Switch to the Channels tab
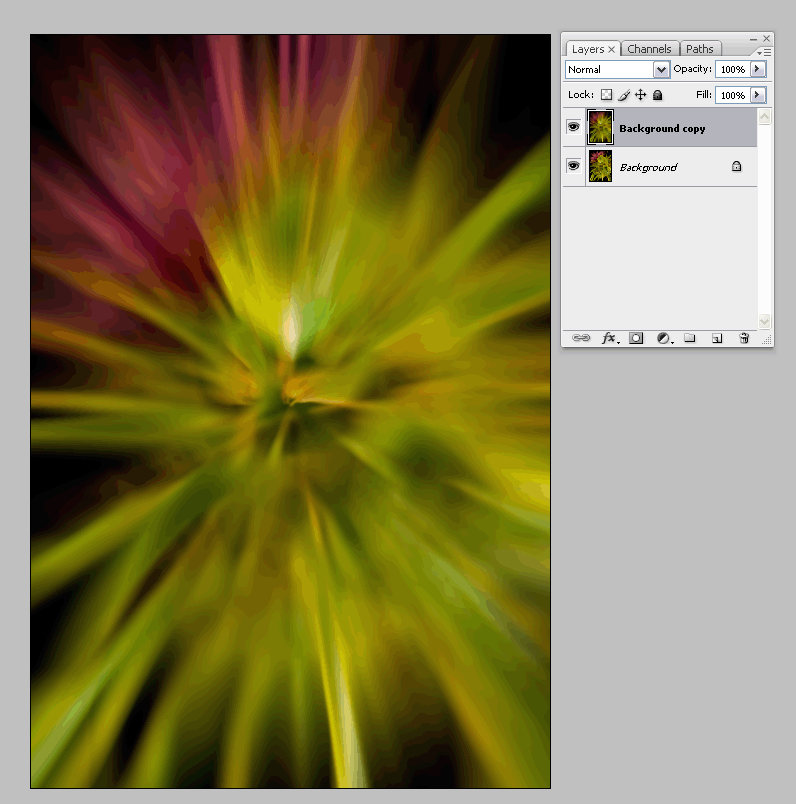This screenshot has width=796, height=804. (x=649, y=49)
